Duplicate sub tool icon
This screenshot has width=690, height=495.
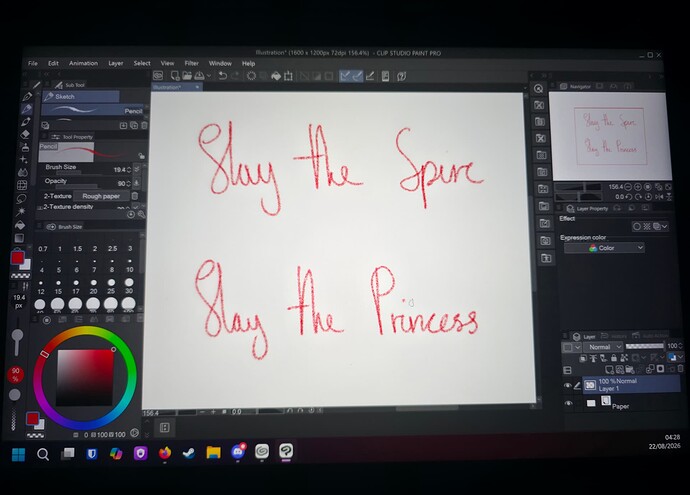click(x=134, y=125)
